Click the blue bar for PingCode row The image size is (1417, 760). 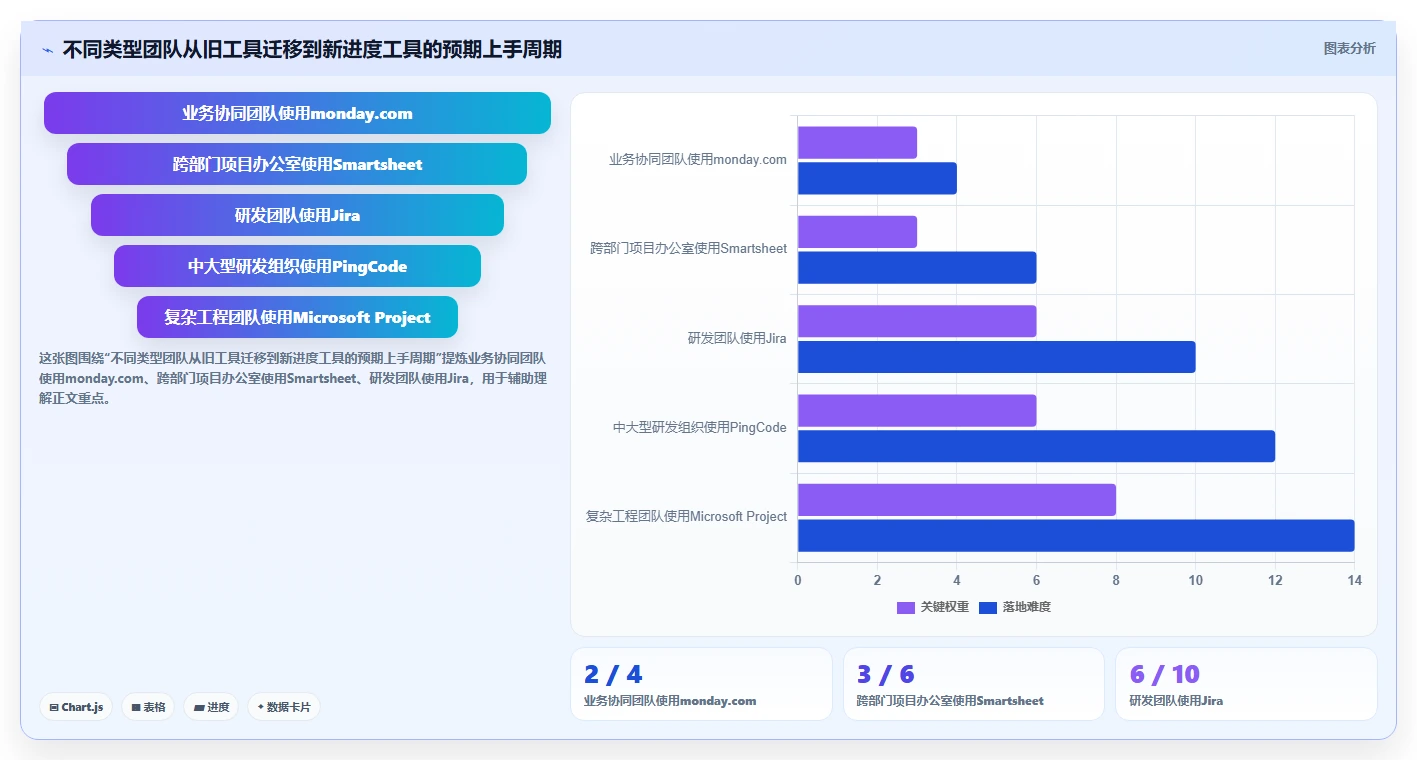[x=1036, y=446]
